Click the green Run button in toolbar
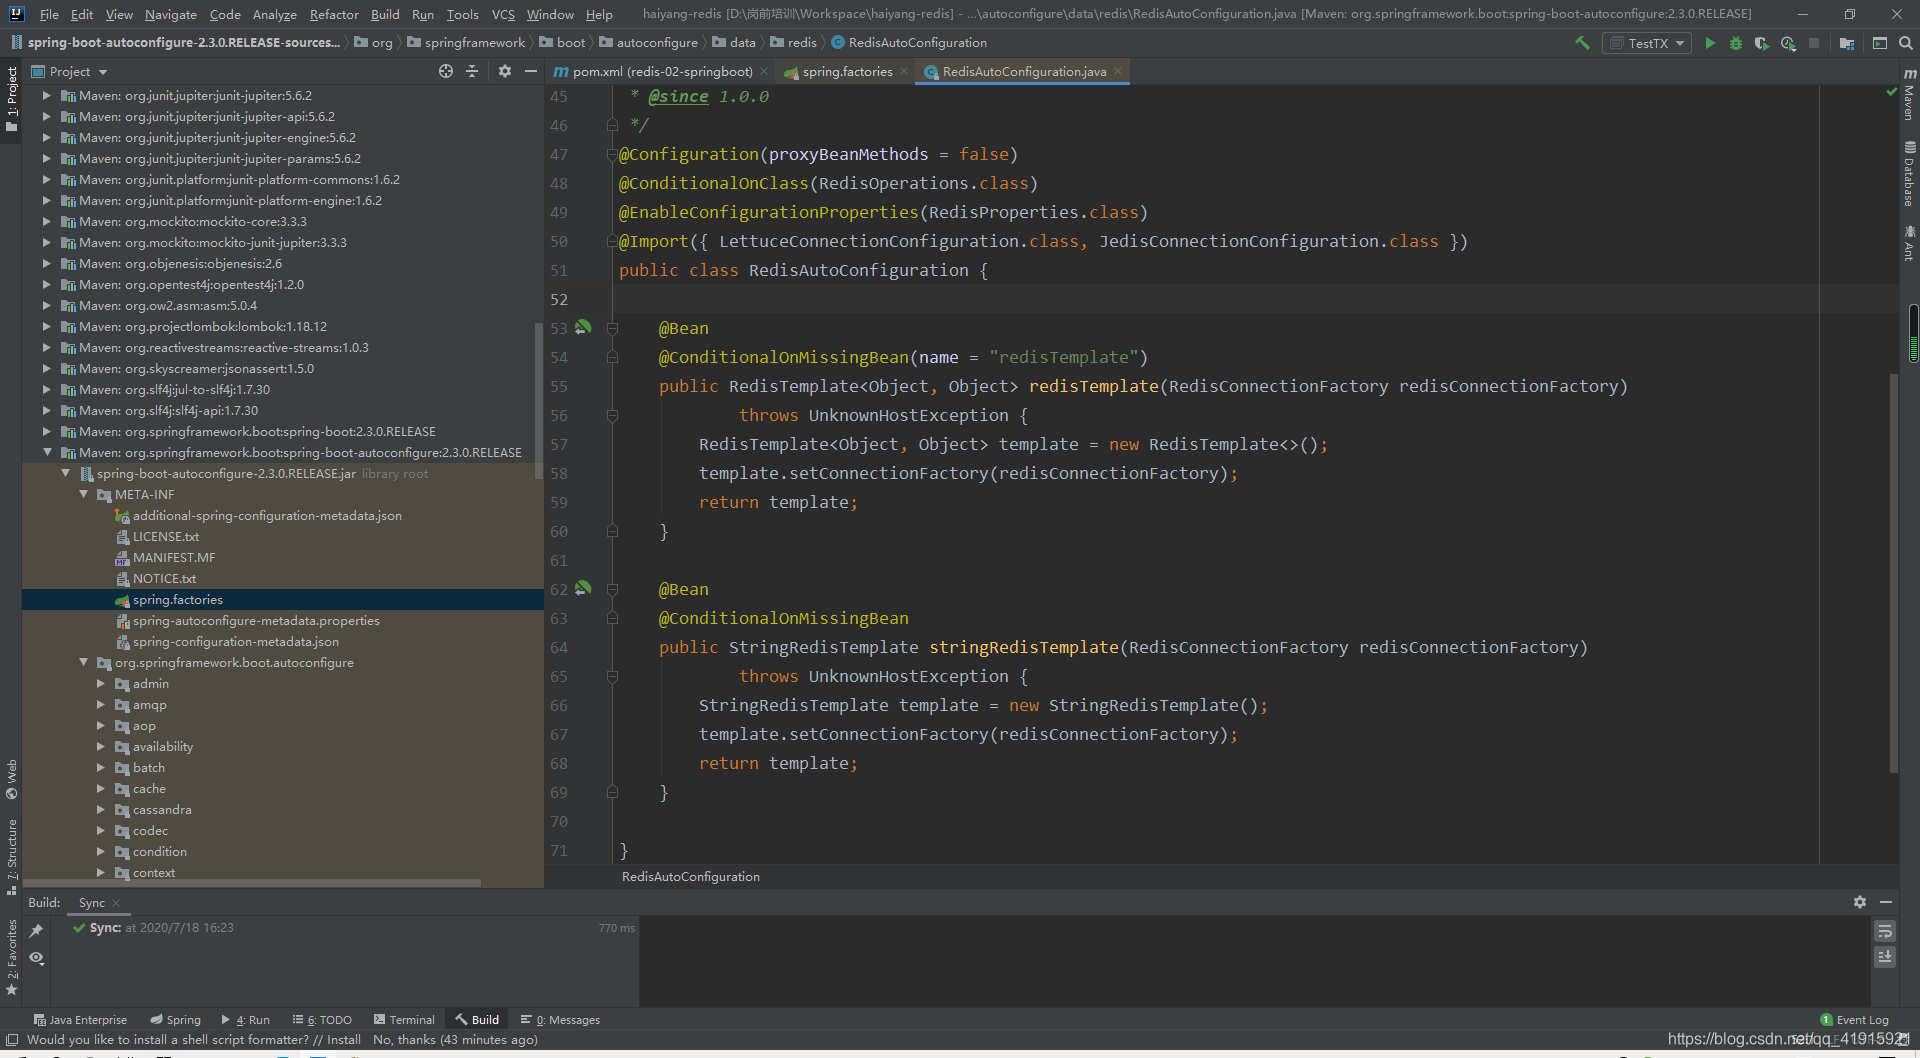The width and height of the screenshot is (1920, 1058). click(x=1710, y=43)
